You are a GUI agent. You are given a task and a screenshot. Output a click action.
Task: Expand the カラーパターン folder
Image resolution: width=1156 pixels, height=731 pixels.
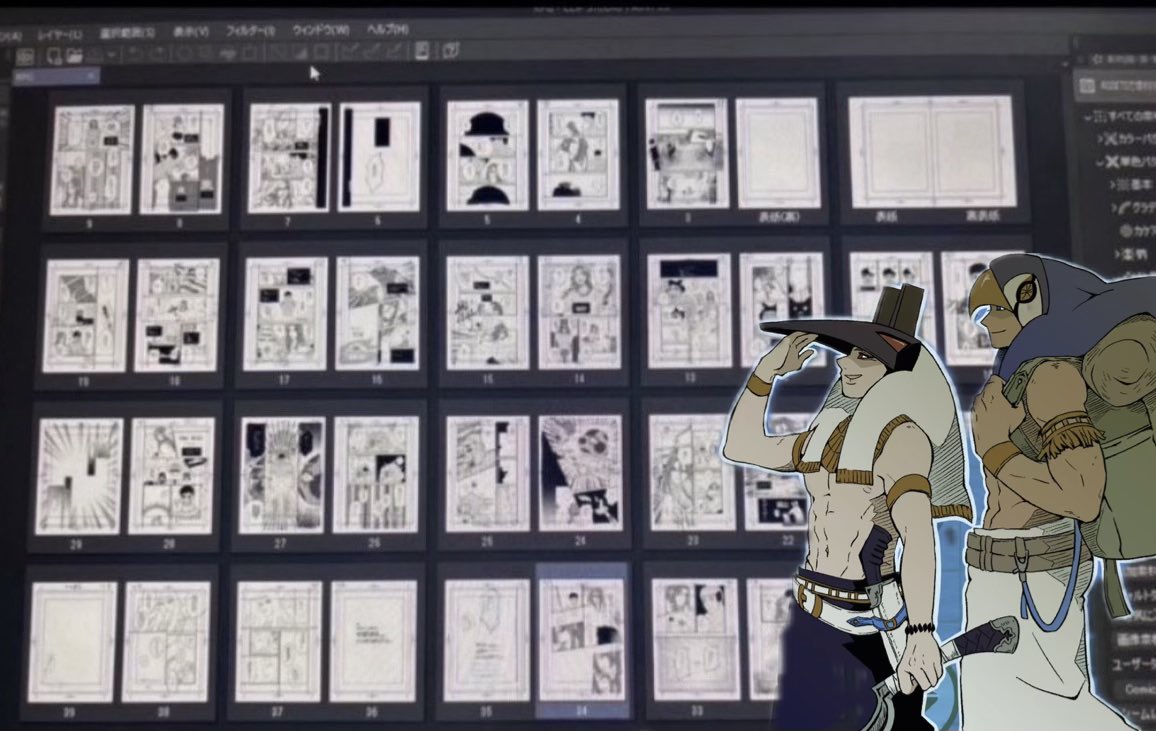click(x=1101, y=138)
